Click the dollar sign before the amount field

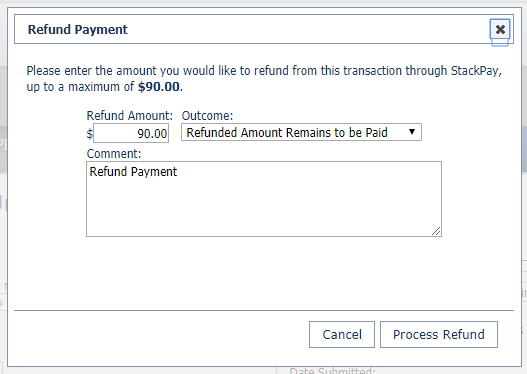(89, 134)
